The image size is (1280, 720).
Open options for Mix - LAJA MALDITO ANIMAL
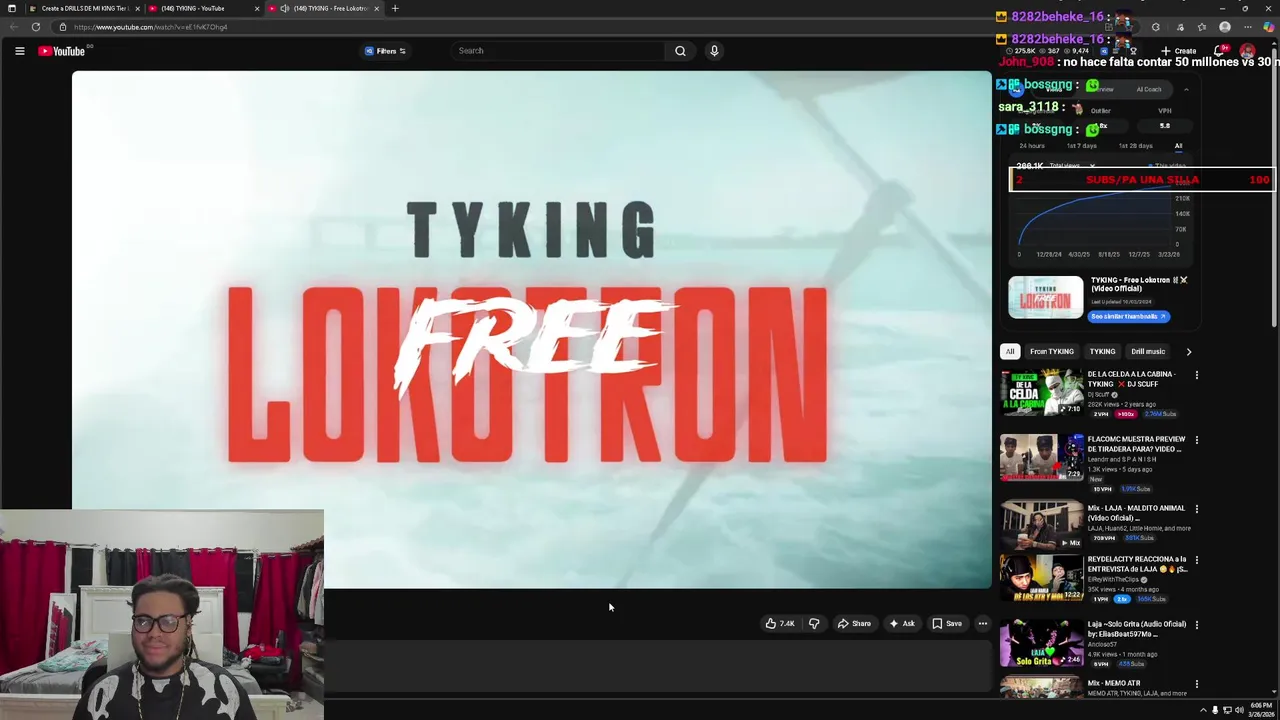1197,509
